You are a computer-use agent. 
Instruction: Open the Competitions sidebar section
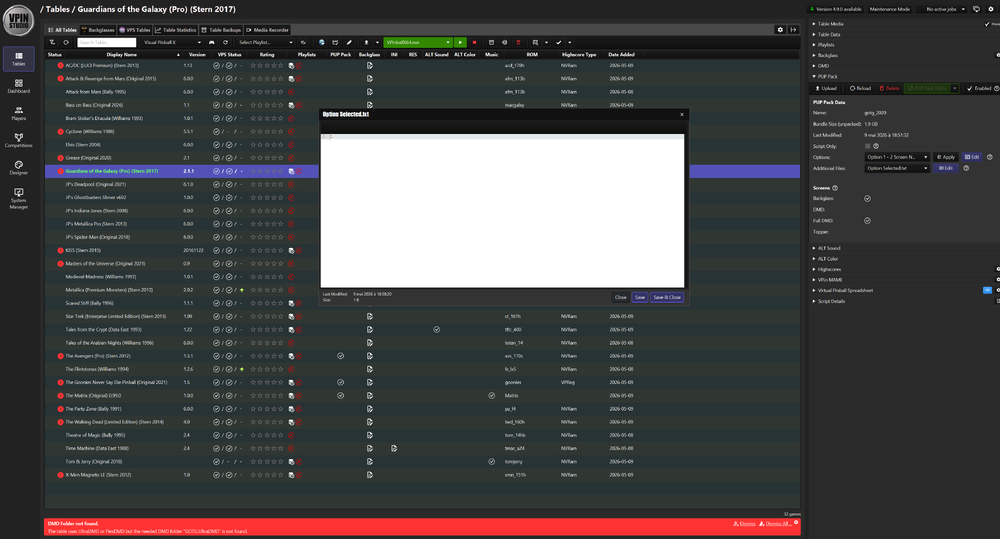click(x=18, y=140)
